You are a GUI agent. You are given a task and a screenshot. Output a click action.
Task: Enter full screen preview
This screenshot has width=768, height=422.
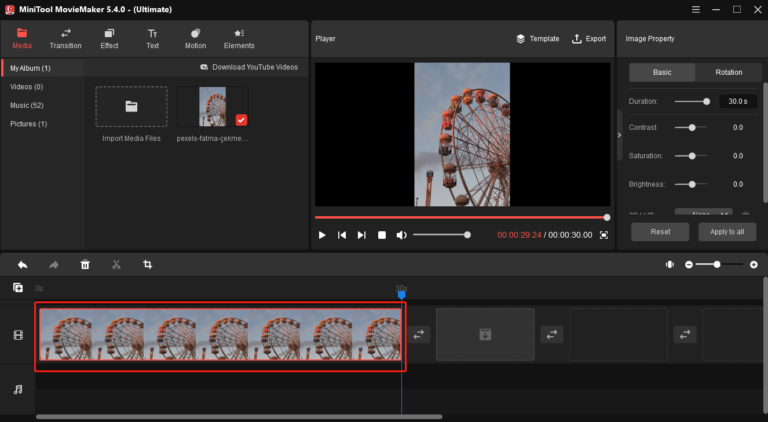pyautogui.click(x=604, y=235)
